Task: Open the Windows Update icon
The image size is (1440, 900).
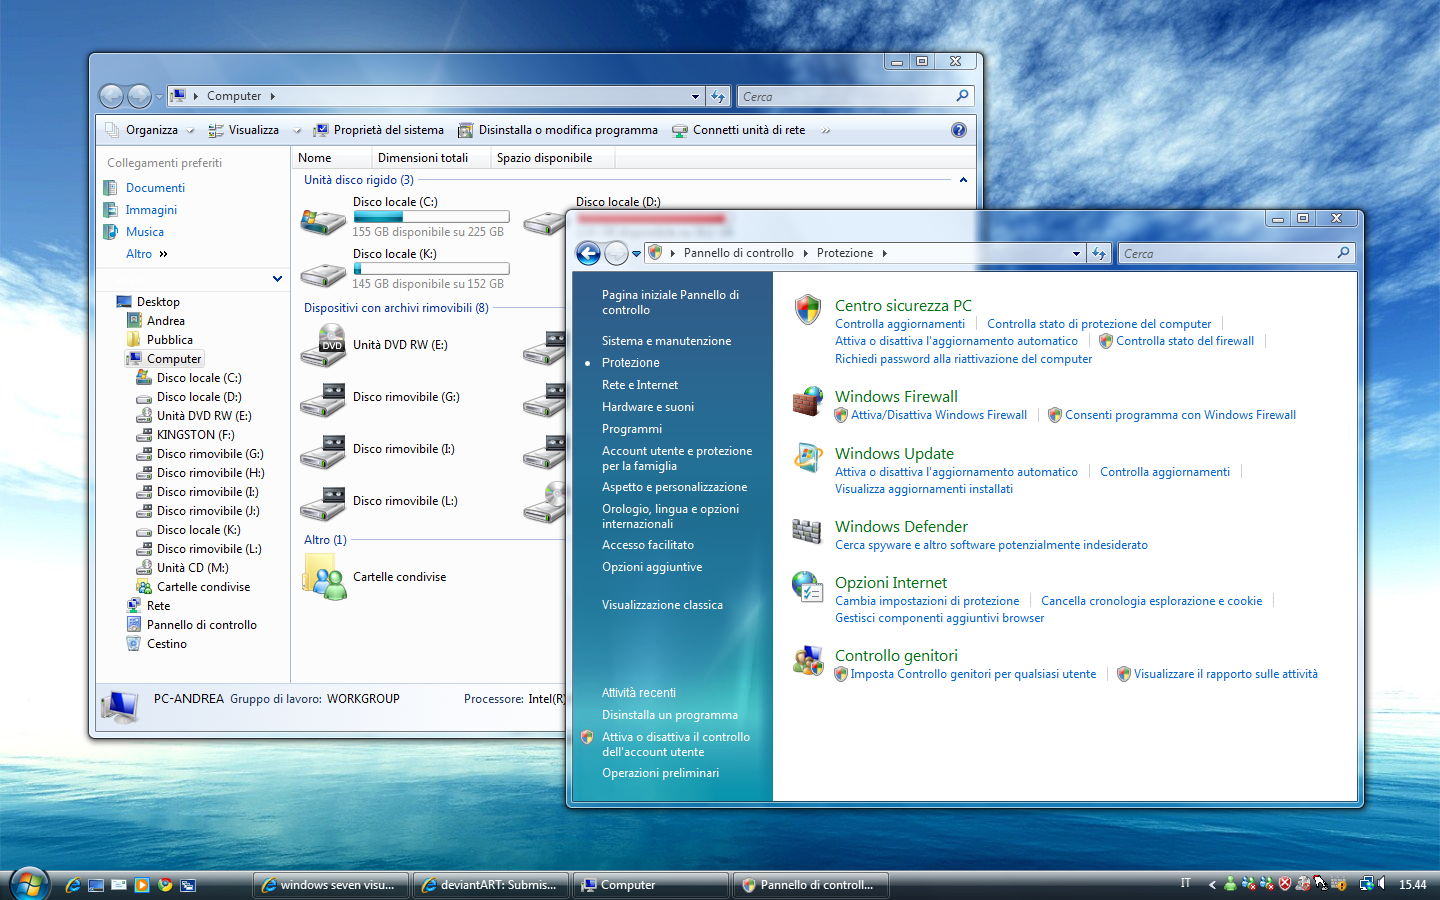Action: point(807,458)
